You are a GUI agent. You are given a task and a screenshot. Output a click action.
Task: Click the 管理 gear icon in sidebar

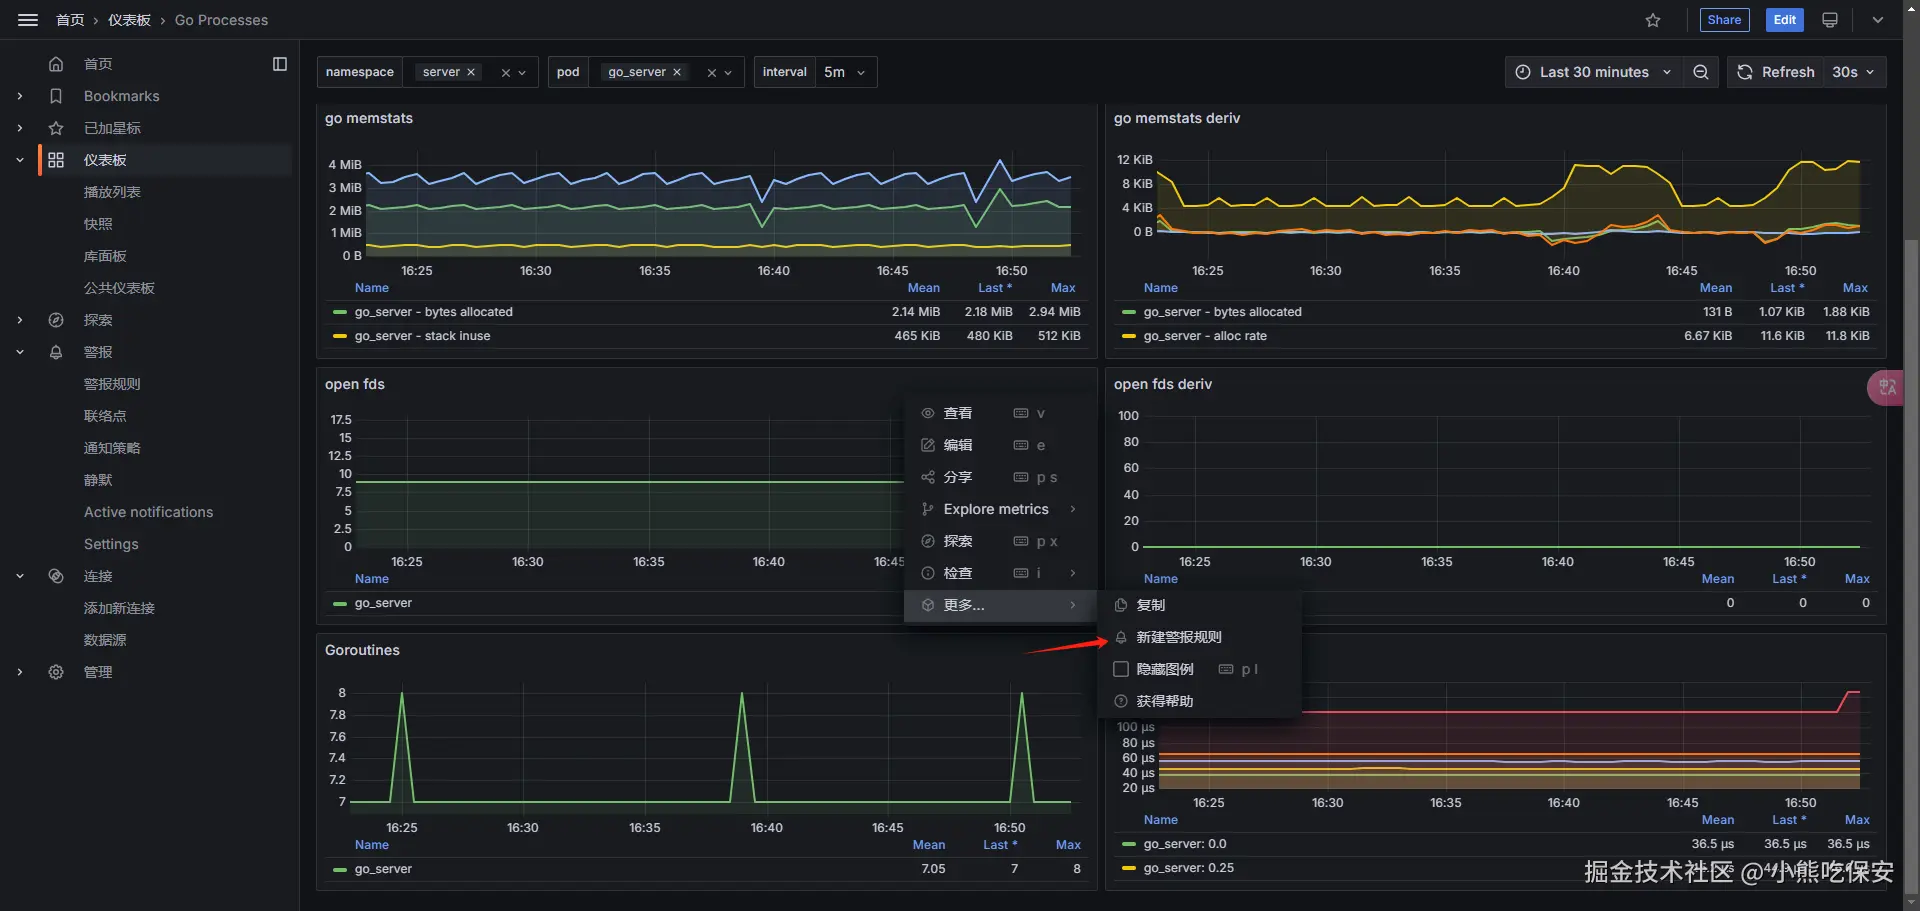coord(56,672)
